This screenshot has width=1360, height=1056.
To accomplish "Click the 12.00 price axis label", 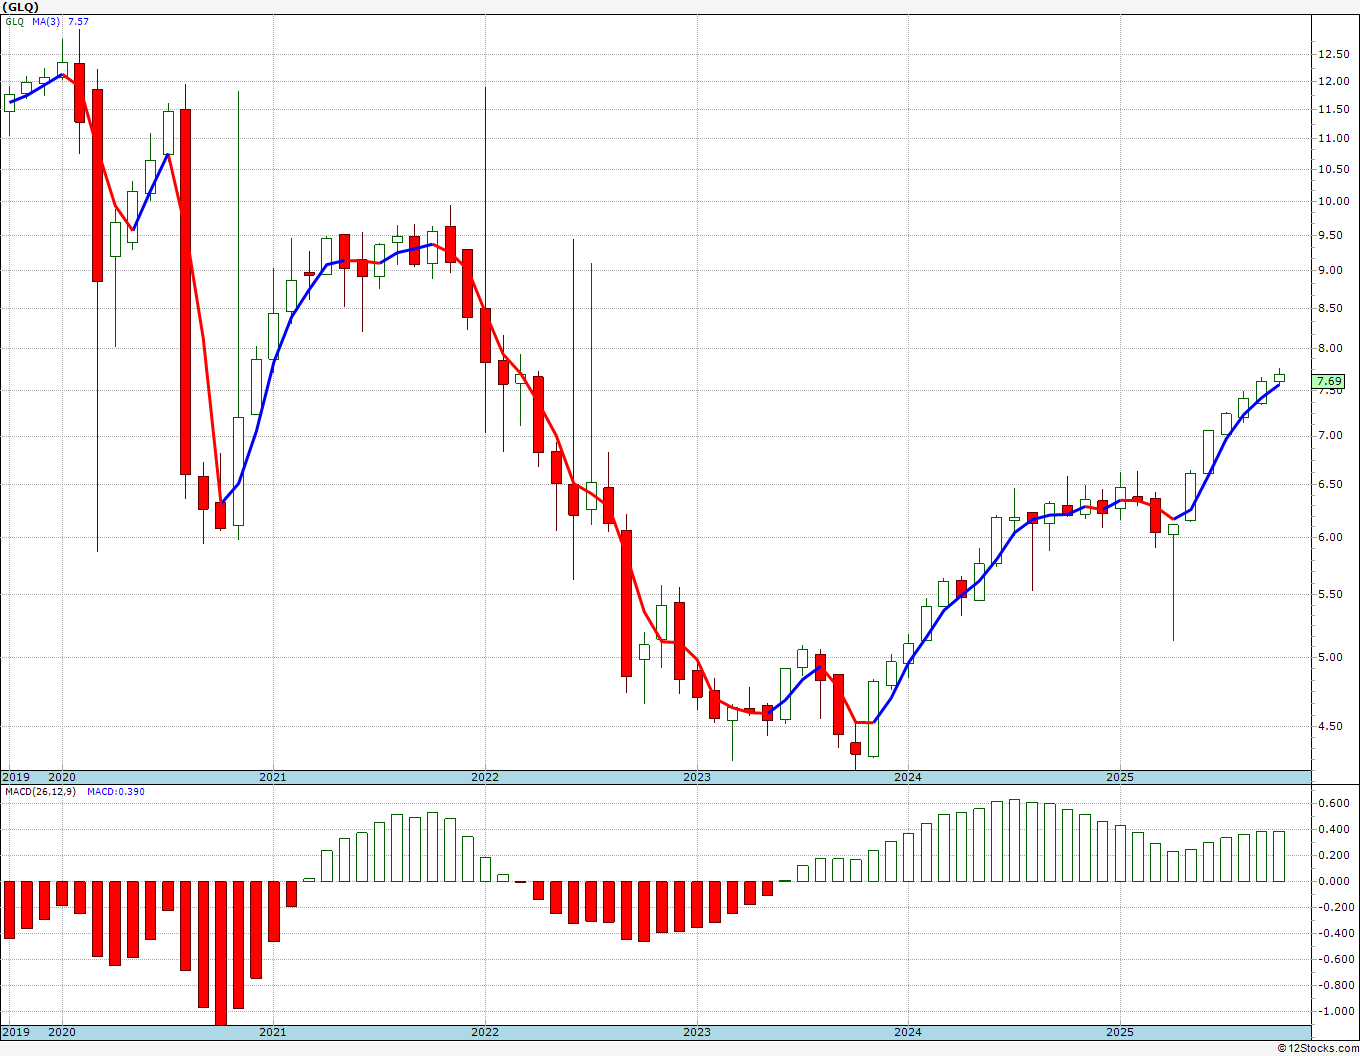I will coord(1333,81).
